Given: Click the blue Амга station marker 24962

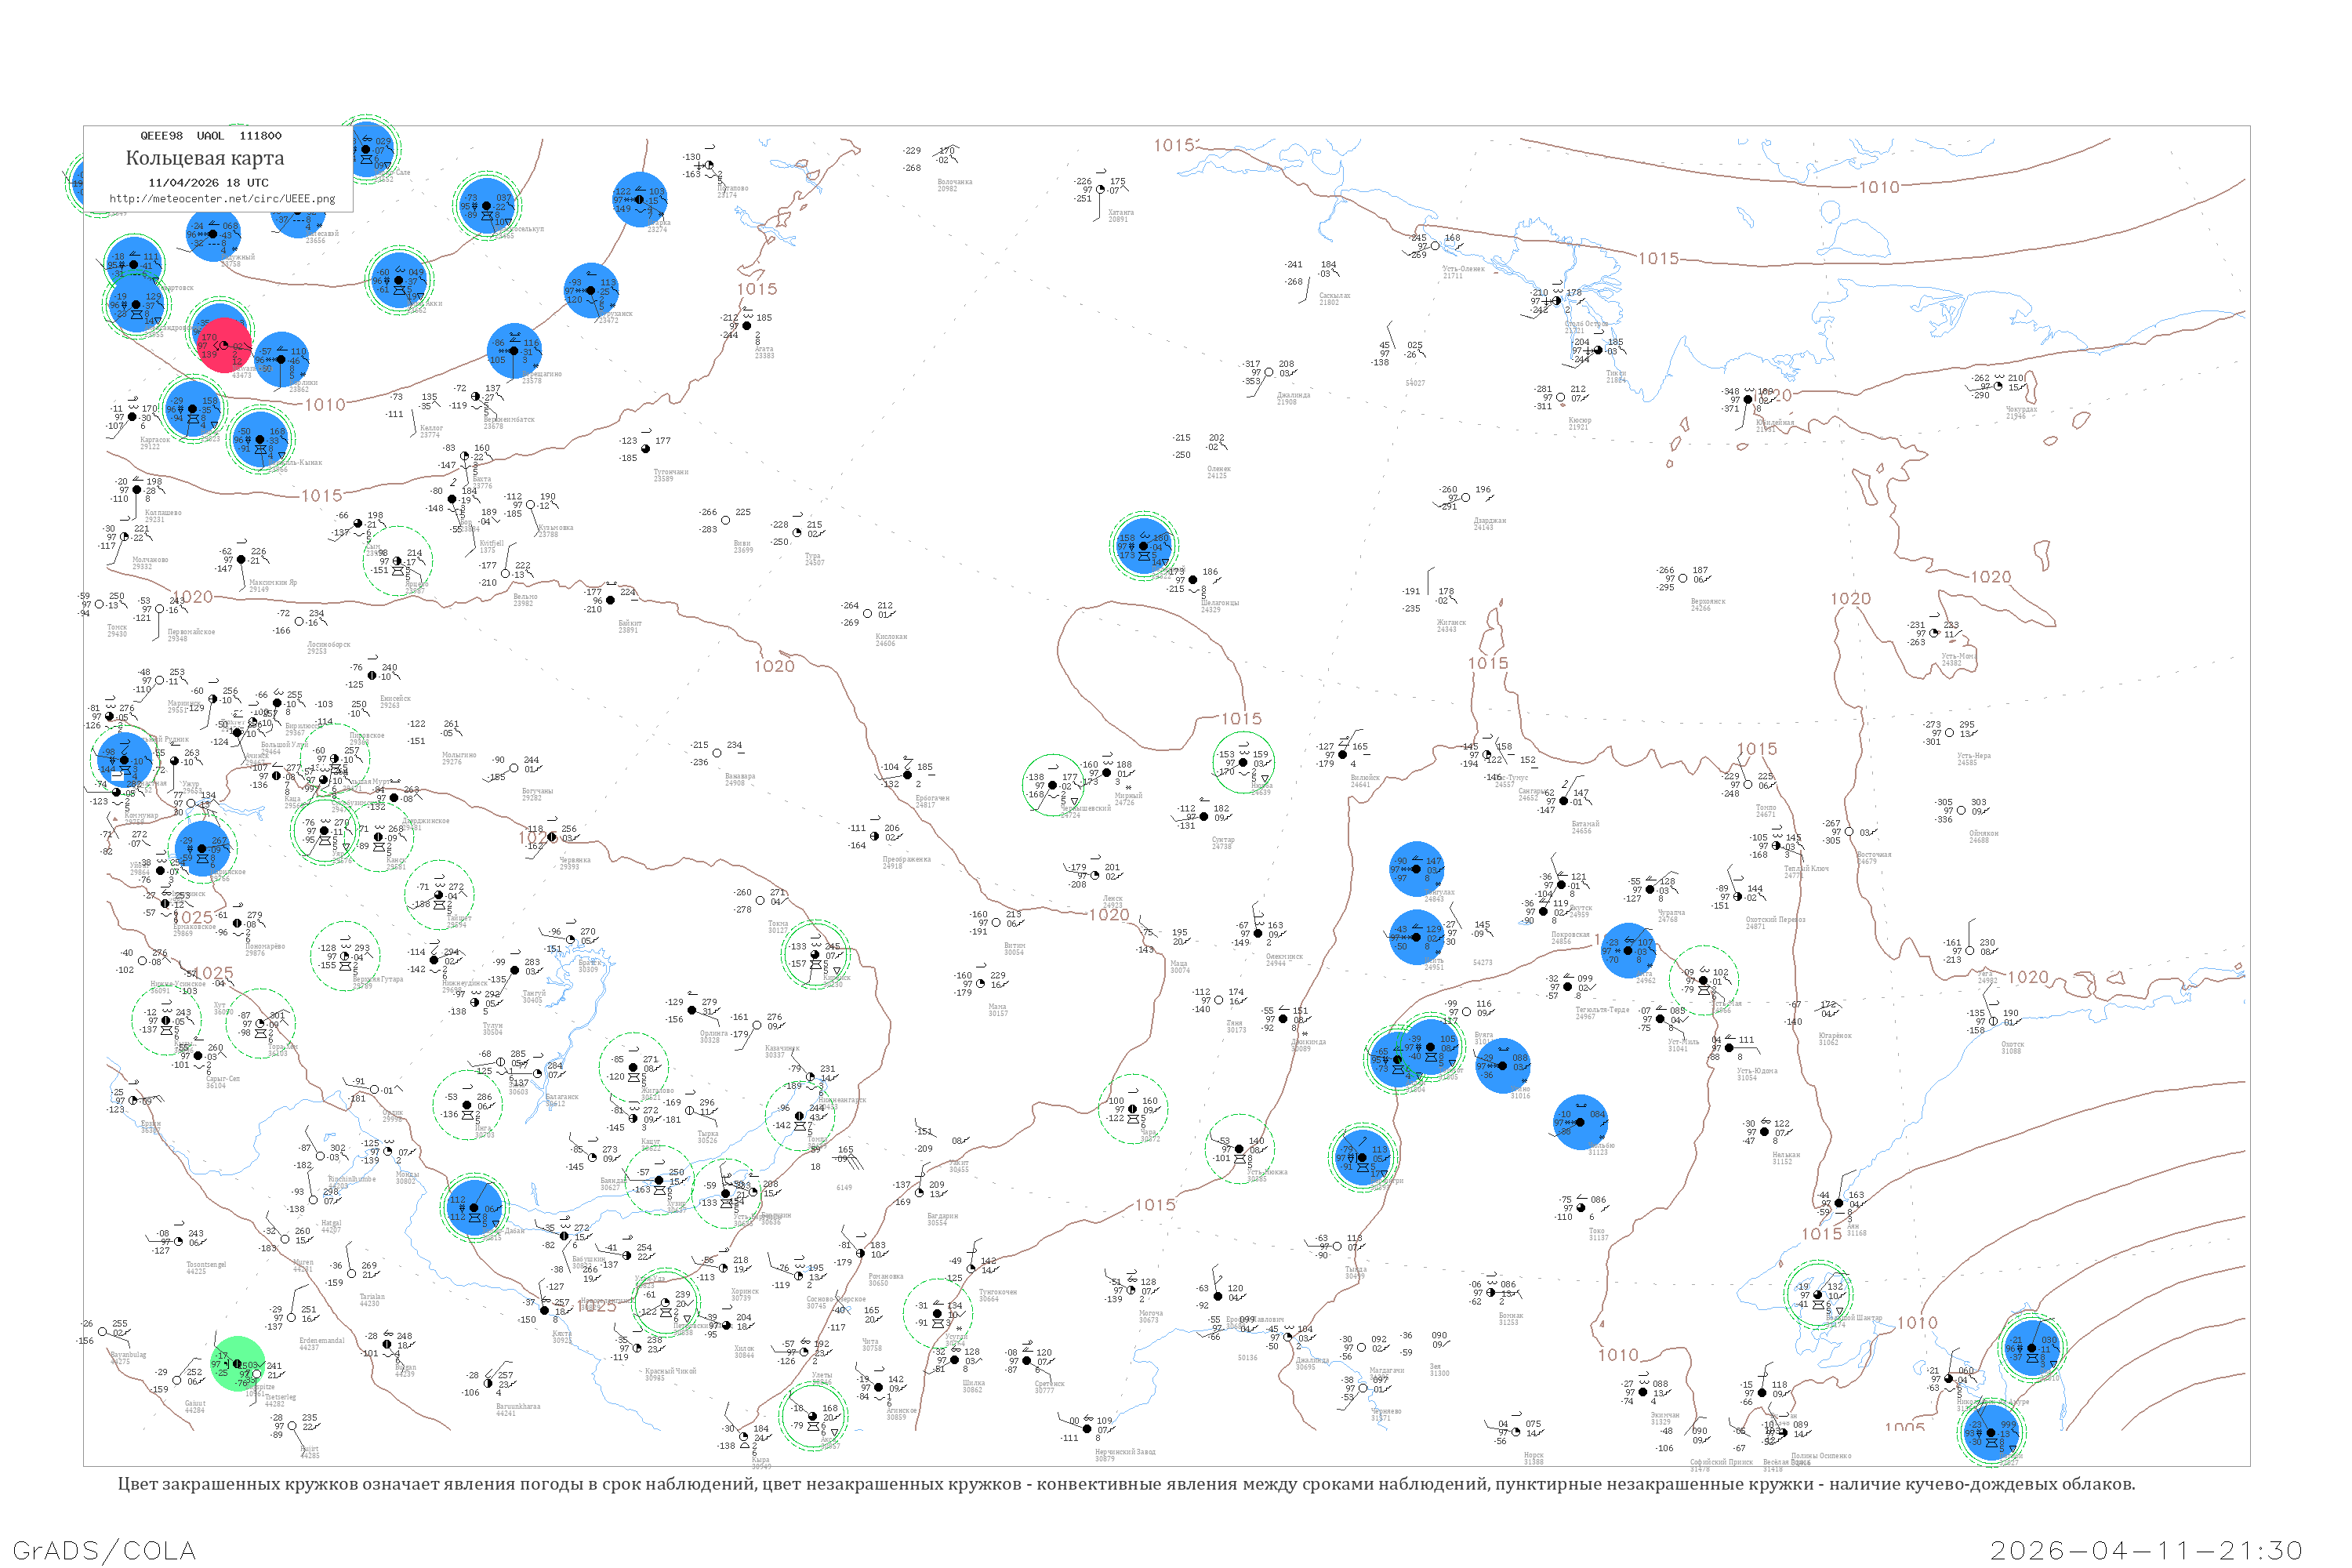Looking at the screenshot, I should [1628, 950].
